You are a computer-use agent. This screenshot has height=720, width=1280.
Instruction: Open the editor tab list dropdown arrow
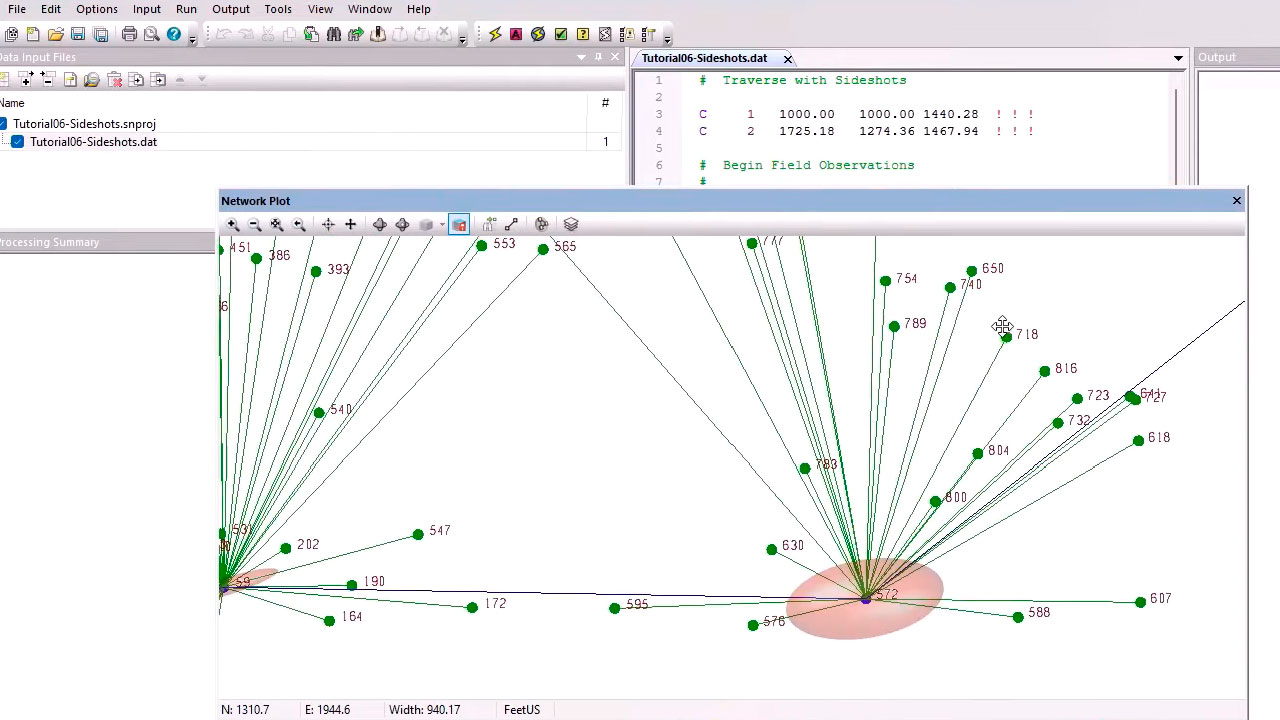point(1178,58)
